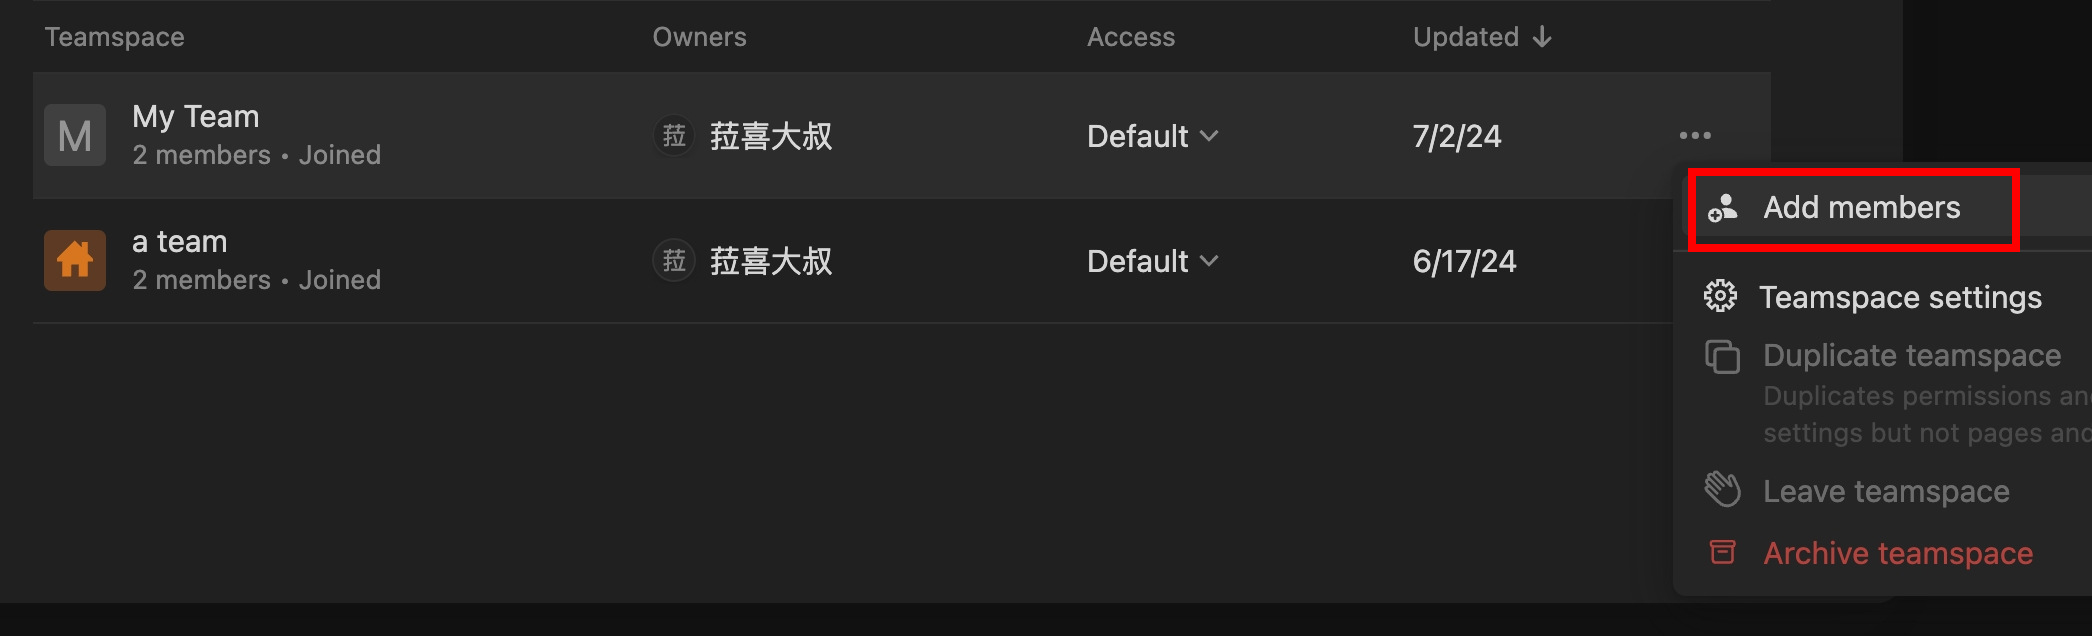Image resolution: width=2092 pixels, height=636 pixels.
Task: Click the My Team teamspace name
Action: click(x=196, y=117)
